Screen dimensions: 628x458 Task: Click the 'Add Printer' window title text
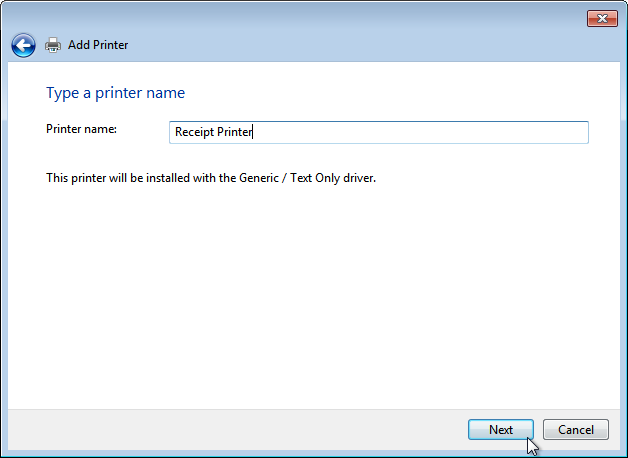pos(98,45)
